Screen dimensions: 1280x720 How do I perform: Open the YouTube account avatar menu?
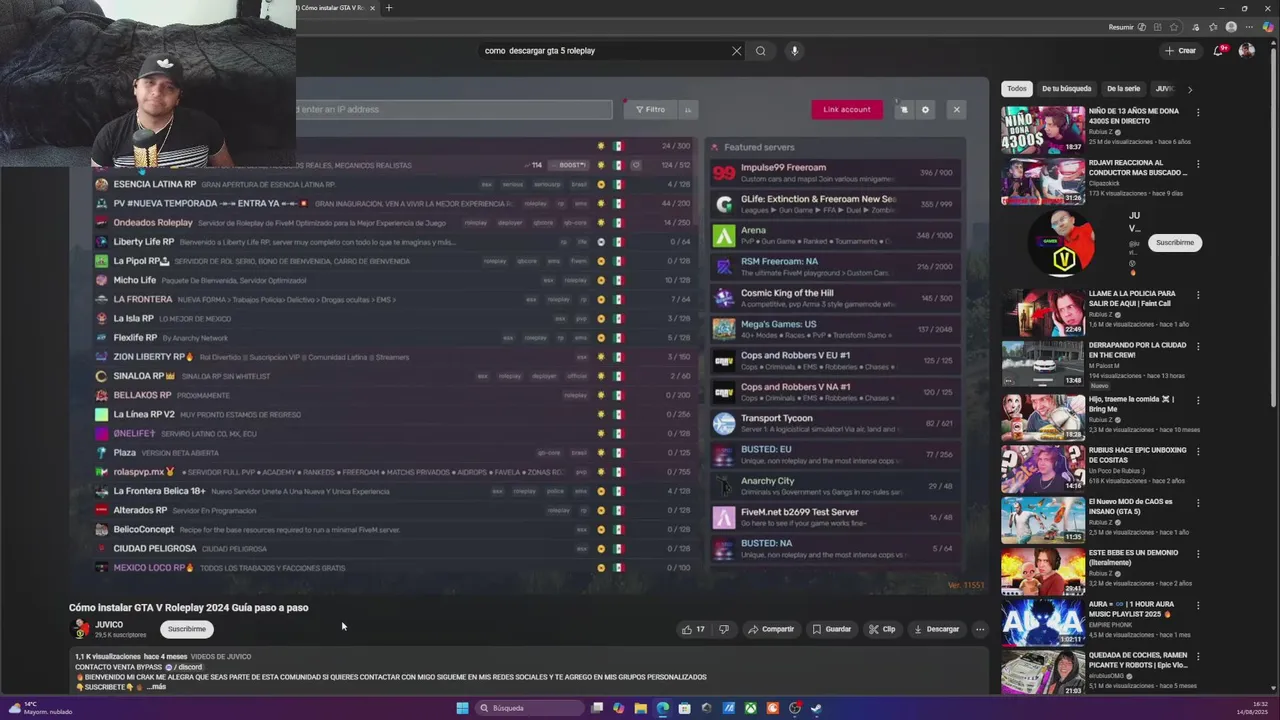coord(1246,50)
